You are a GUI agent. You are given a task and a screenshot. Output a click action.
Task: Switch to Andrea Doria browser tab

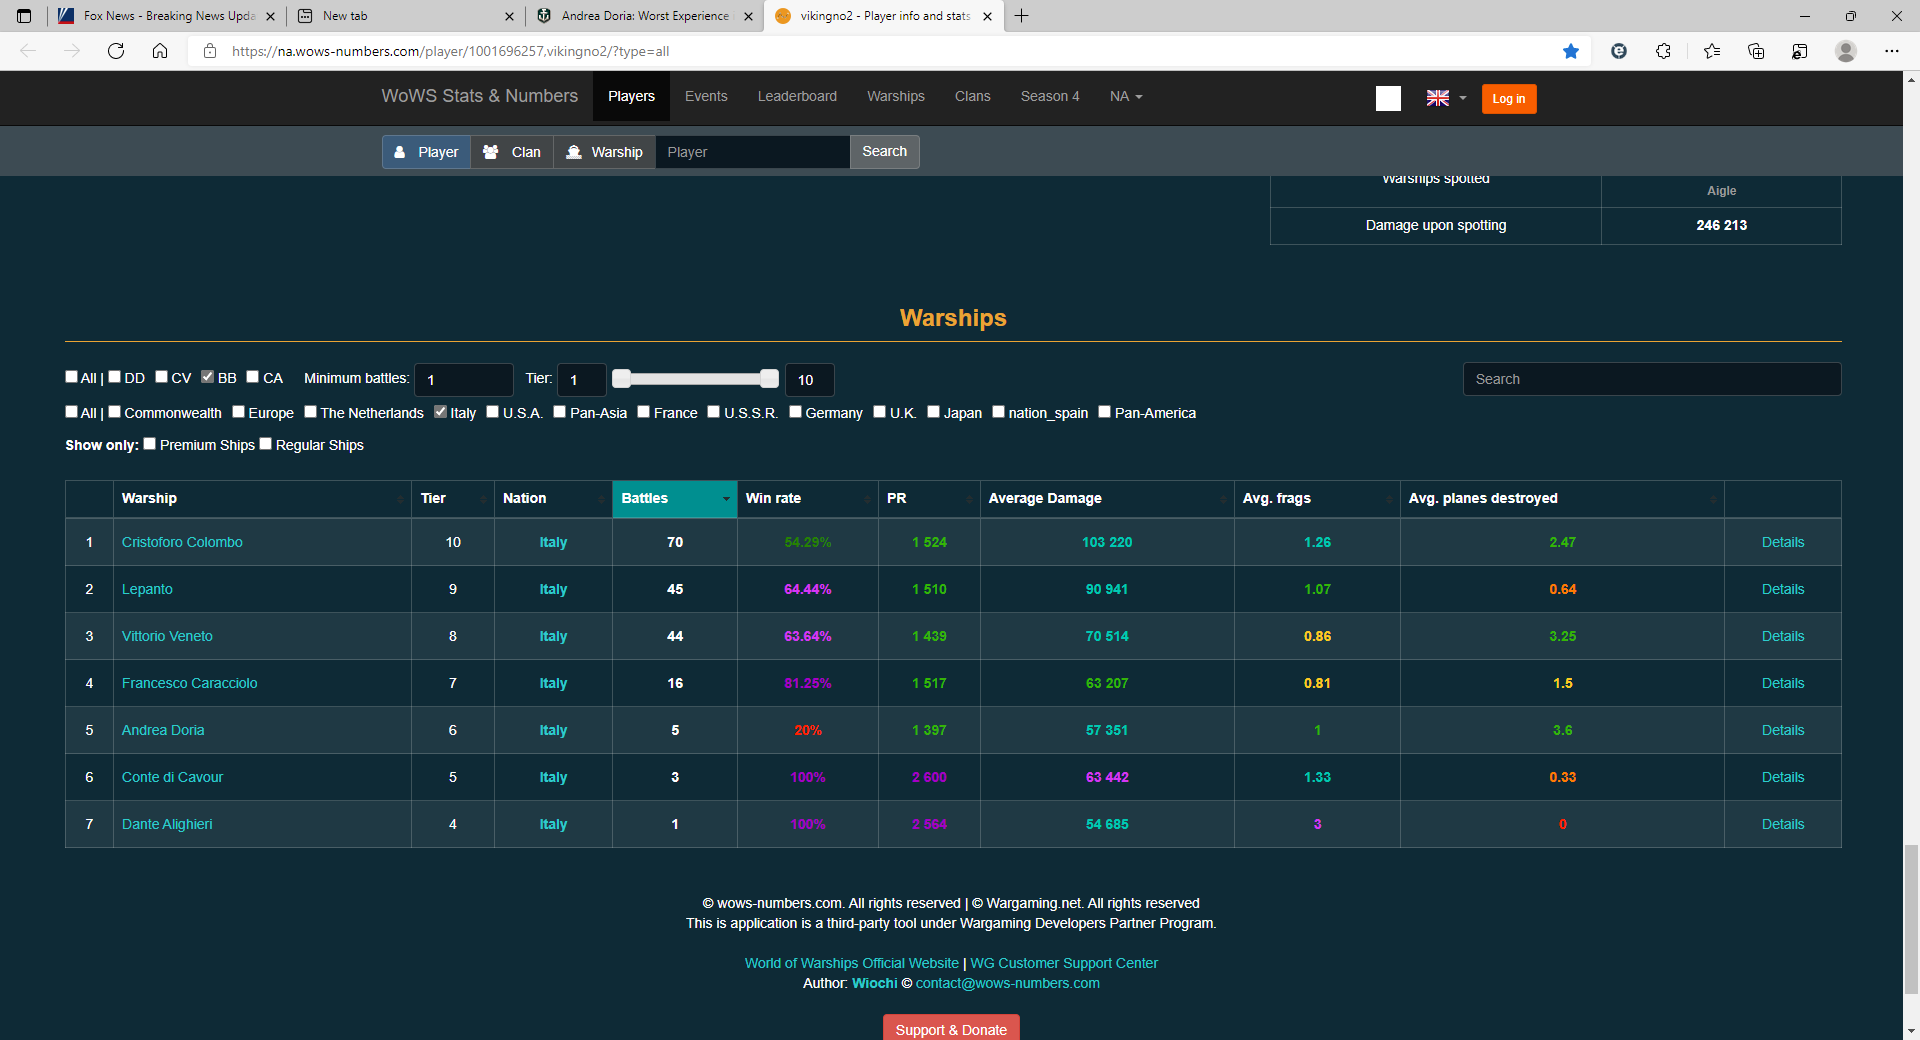[x=644, y=16]
